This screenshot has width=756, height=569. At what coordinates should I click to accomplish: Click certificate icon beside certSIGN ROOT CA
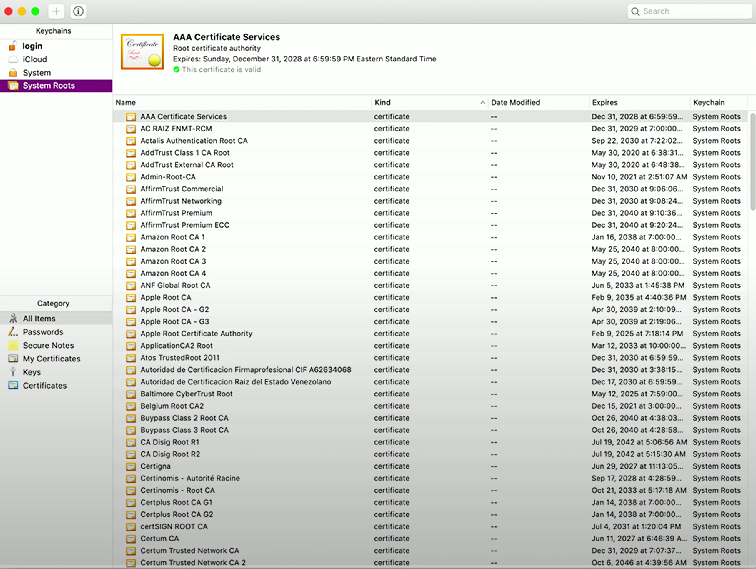coord(131,527)
